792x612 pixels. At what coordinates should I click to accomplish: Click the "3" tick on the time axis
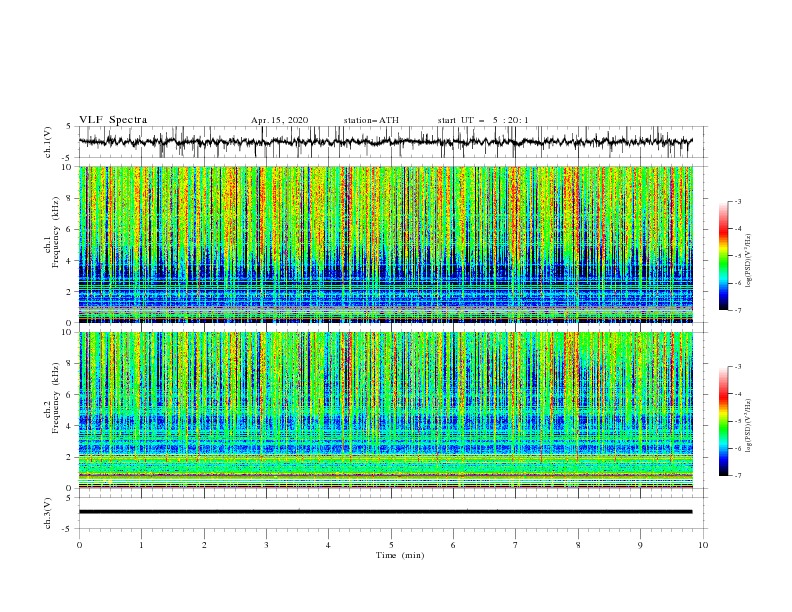tap(266, 545)
